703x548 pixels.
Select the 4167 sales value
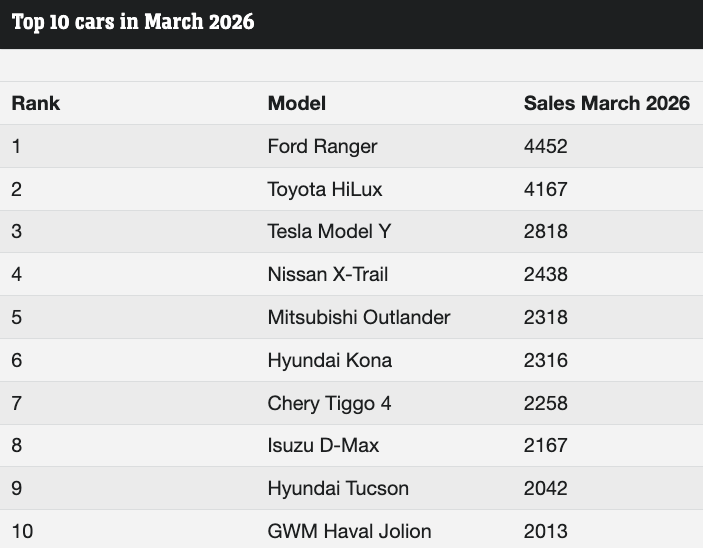click(545, 190)
